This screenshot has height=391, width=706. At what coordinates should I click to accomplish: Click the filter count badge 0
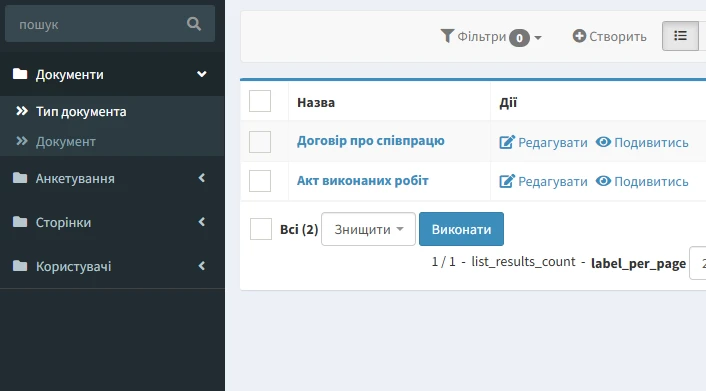point(519,38)
